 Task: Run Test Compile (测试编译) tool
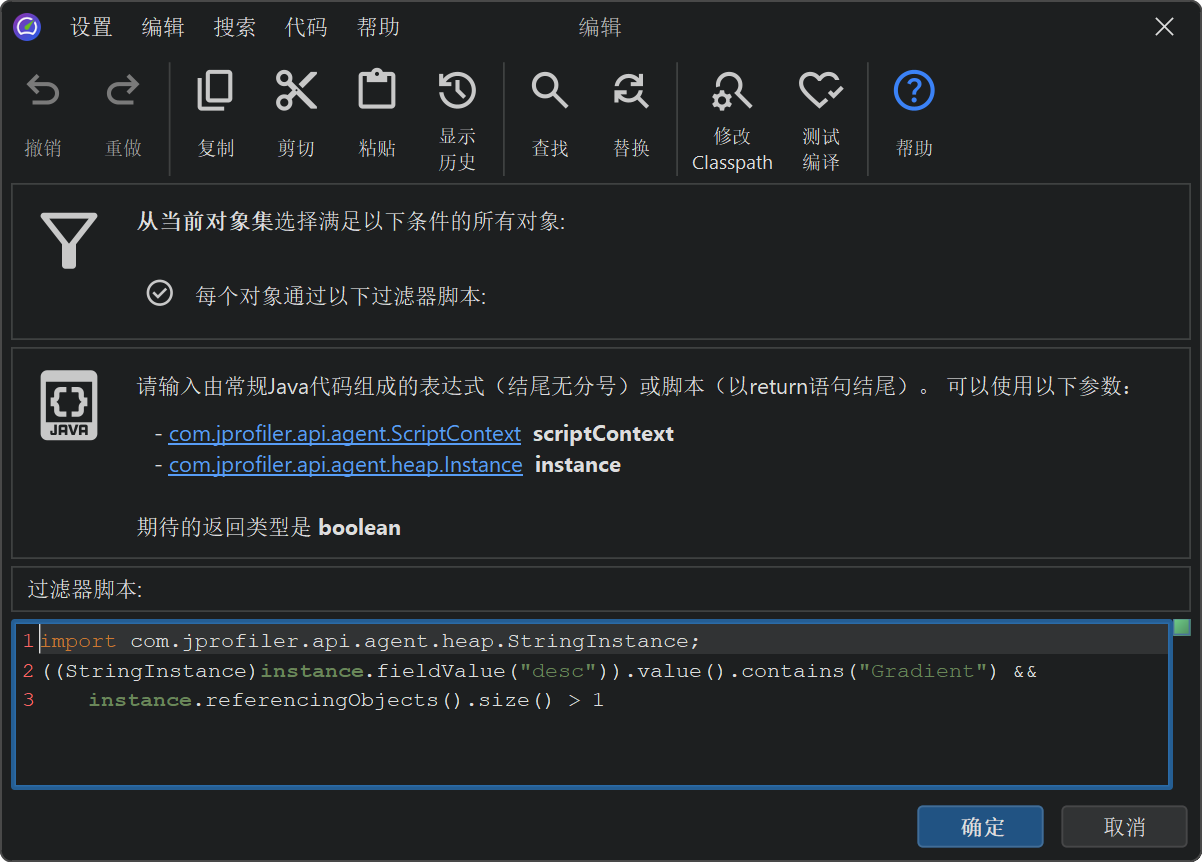pyautogui.click(x=821, y=92)
